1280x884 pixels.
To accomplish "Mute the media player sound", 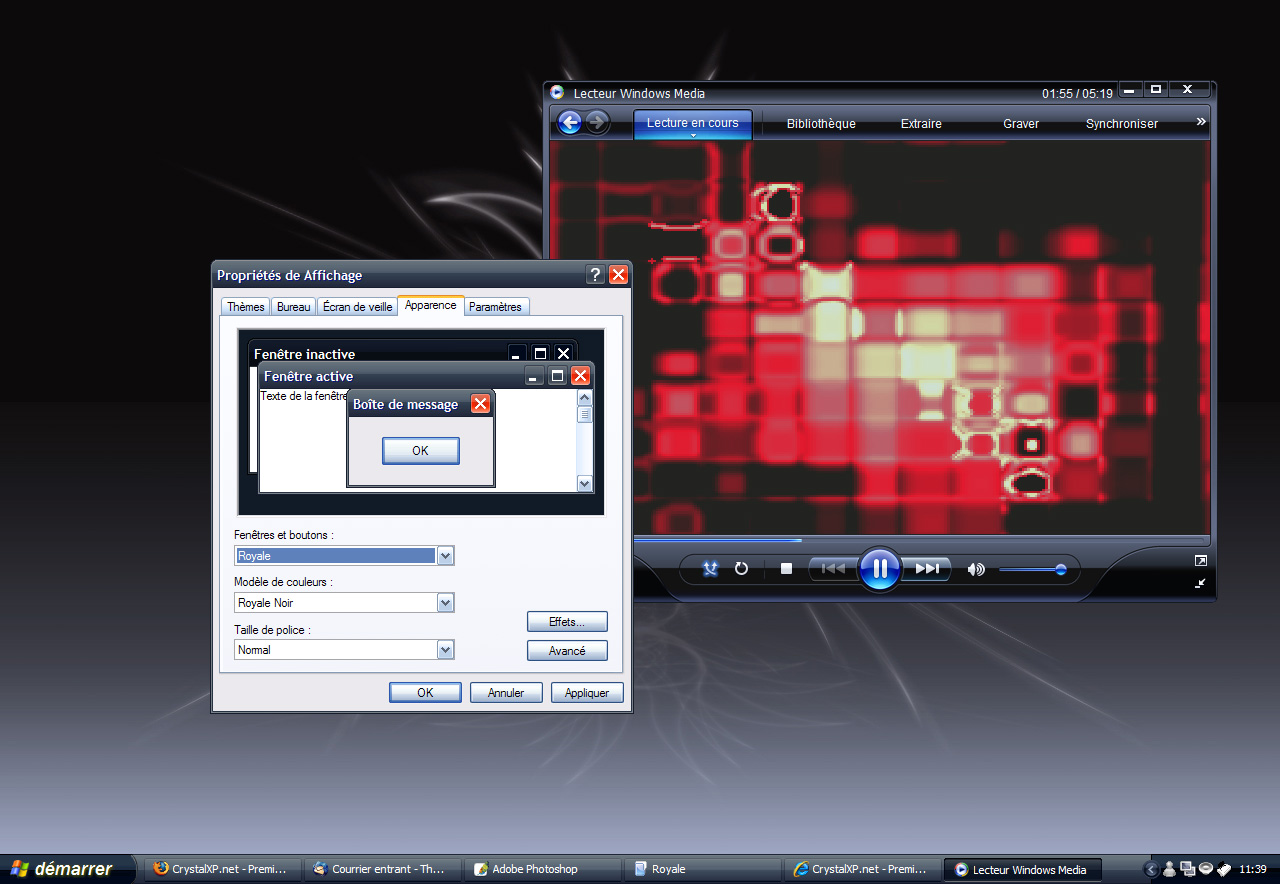I will [x=975, y=570].
